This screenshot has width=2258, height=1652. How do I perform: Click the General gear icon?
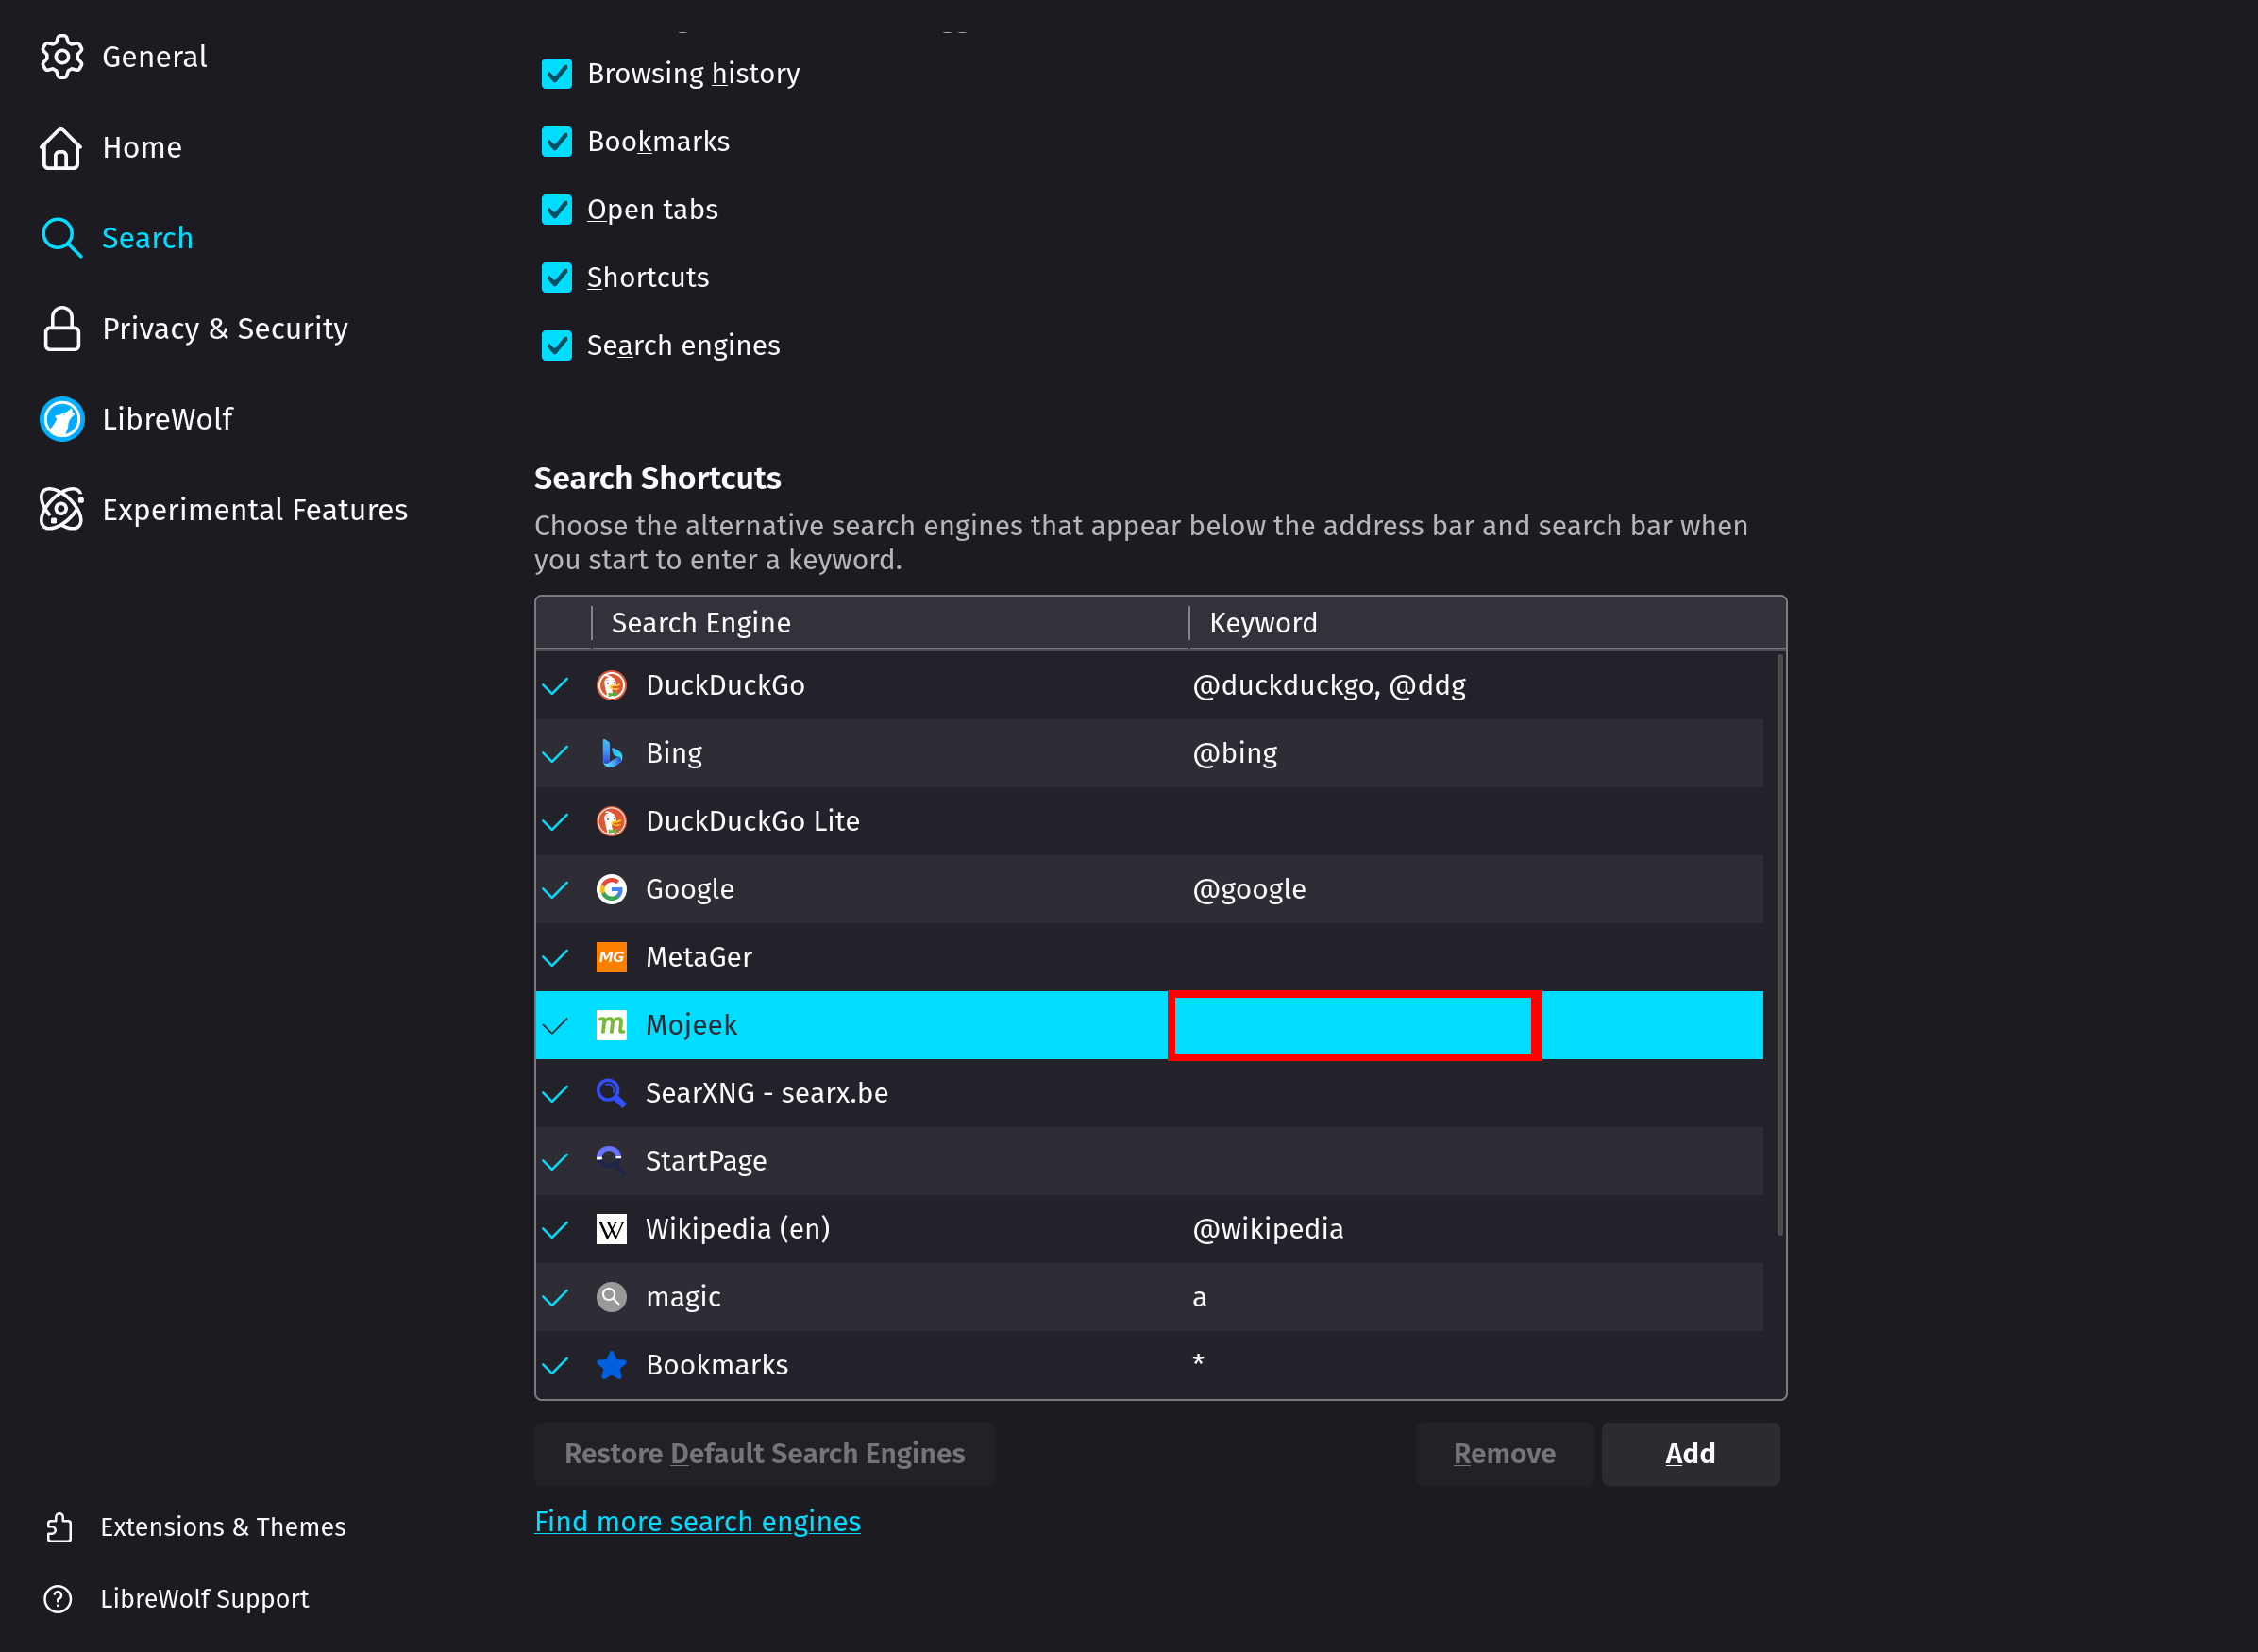coord(62,57)
